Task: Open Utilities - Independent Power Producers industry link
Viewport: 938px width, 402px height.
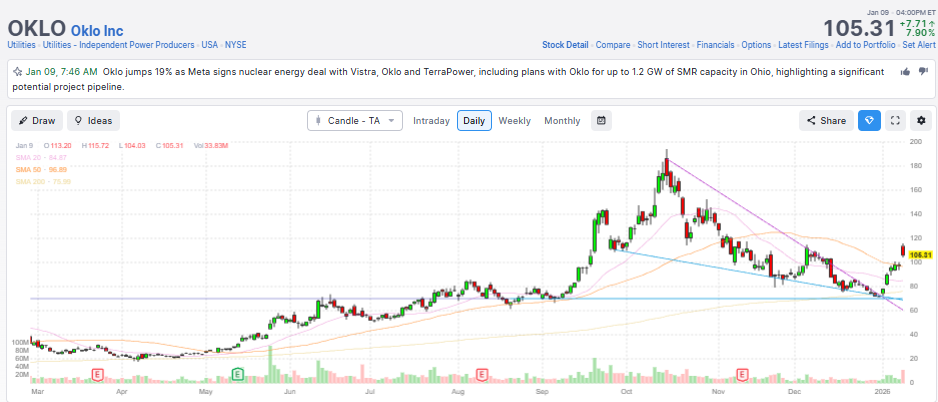Action: click(x=118, y=45)
